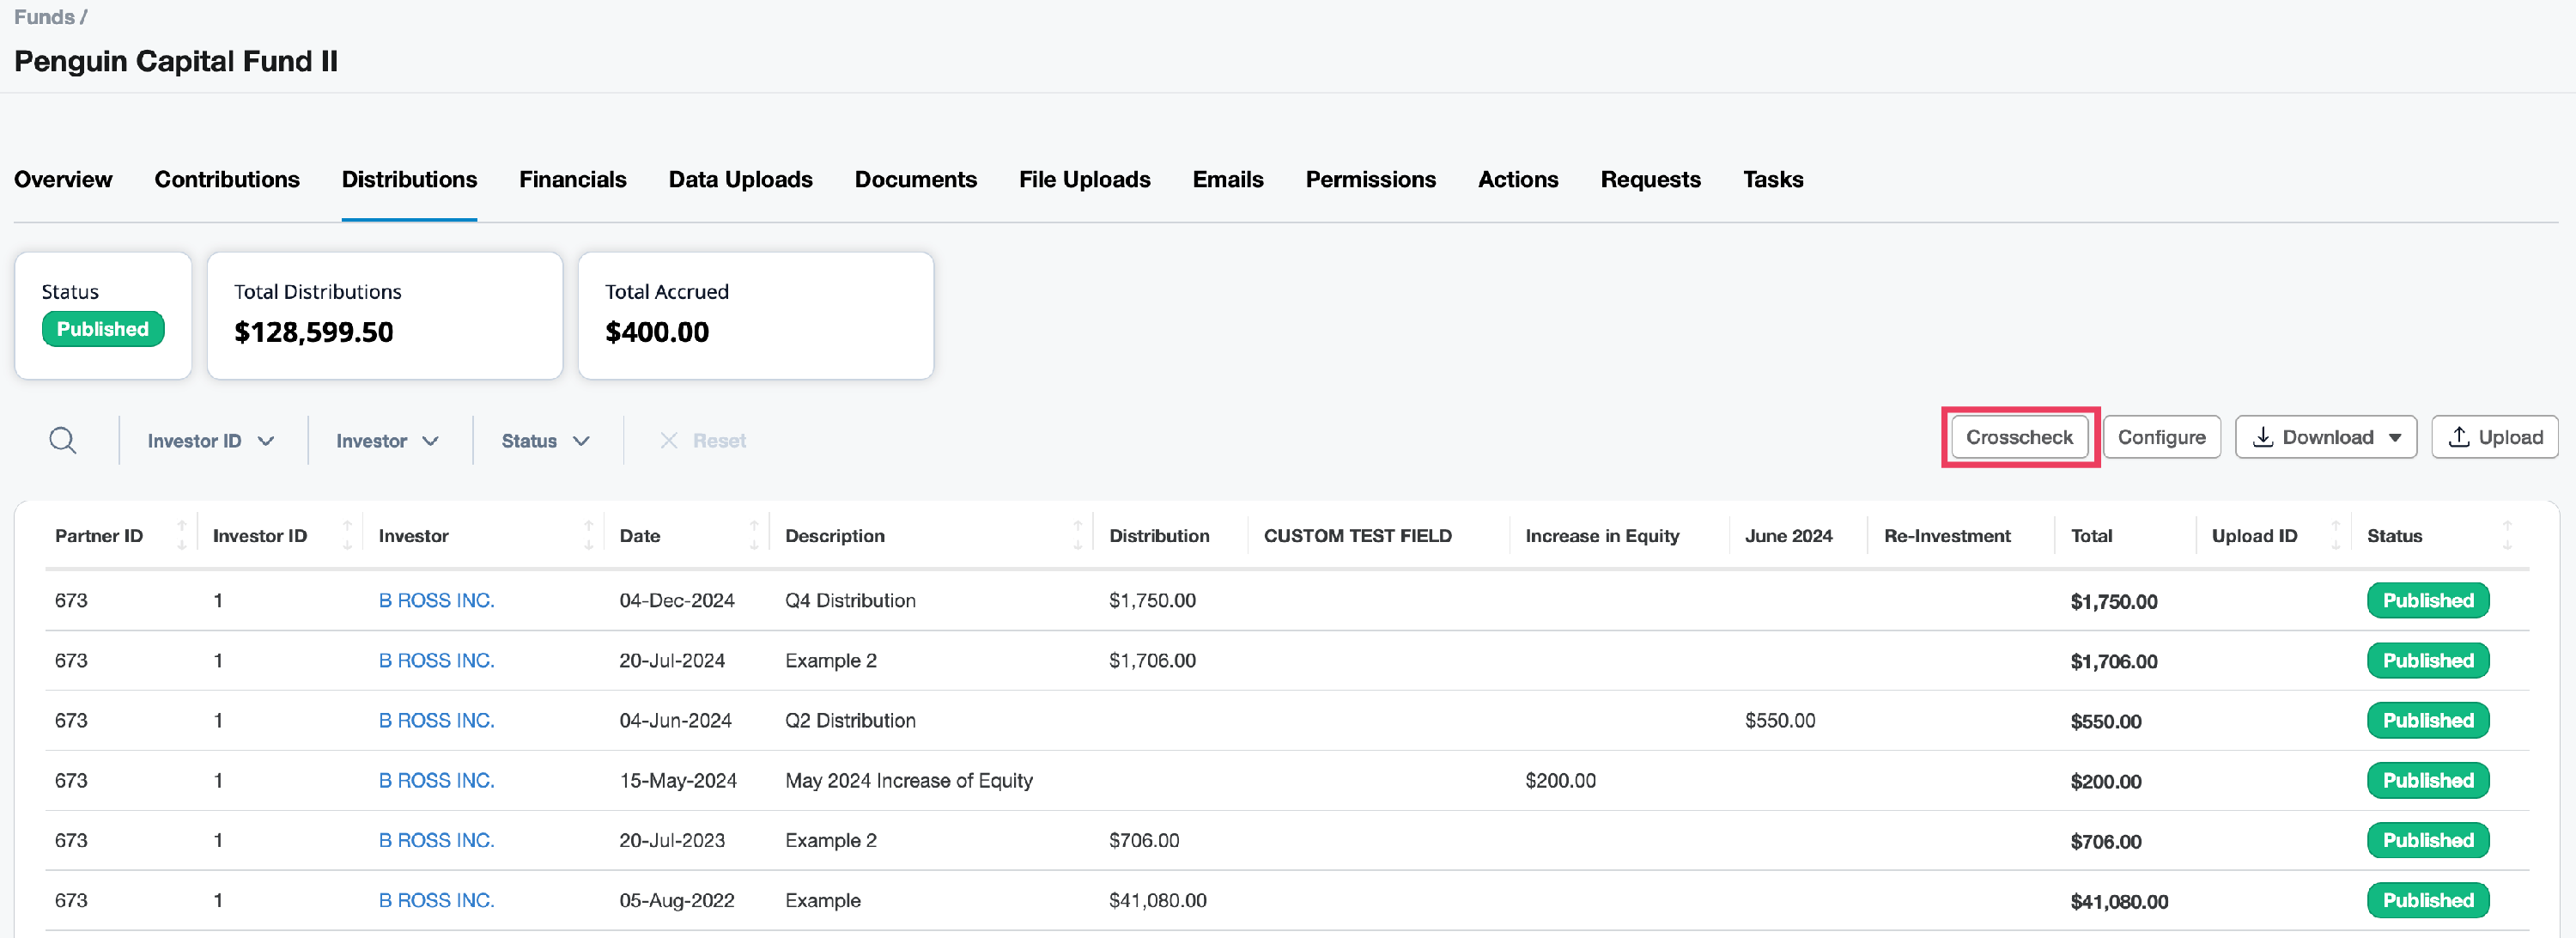Go to the Data Uploads tab

click(x=740, y=179)
